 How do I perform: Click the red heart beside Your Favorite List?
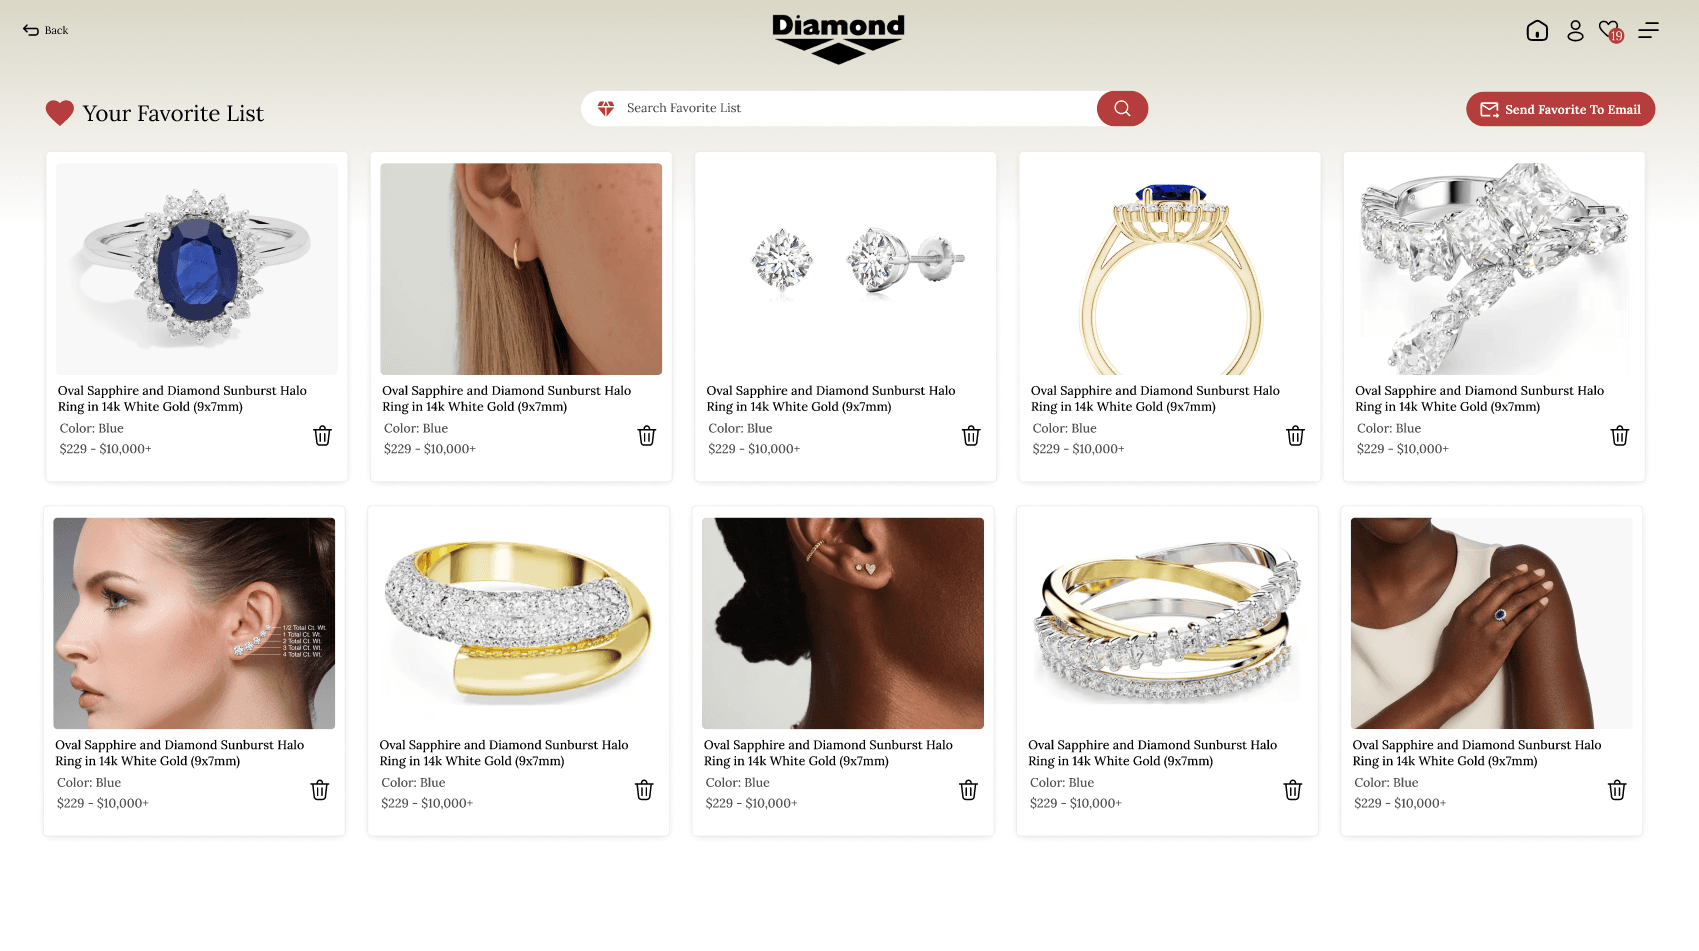pyautogui.click(x=60, y=113)
